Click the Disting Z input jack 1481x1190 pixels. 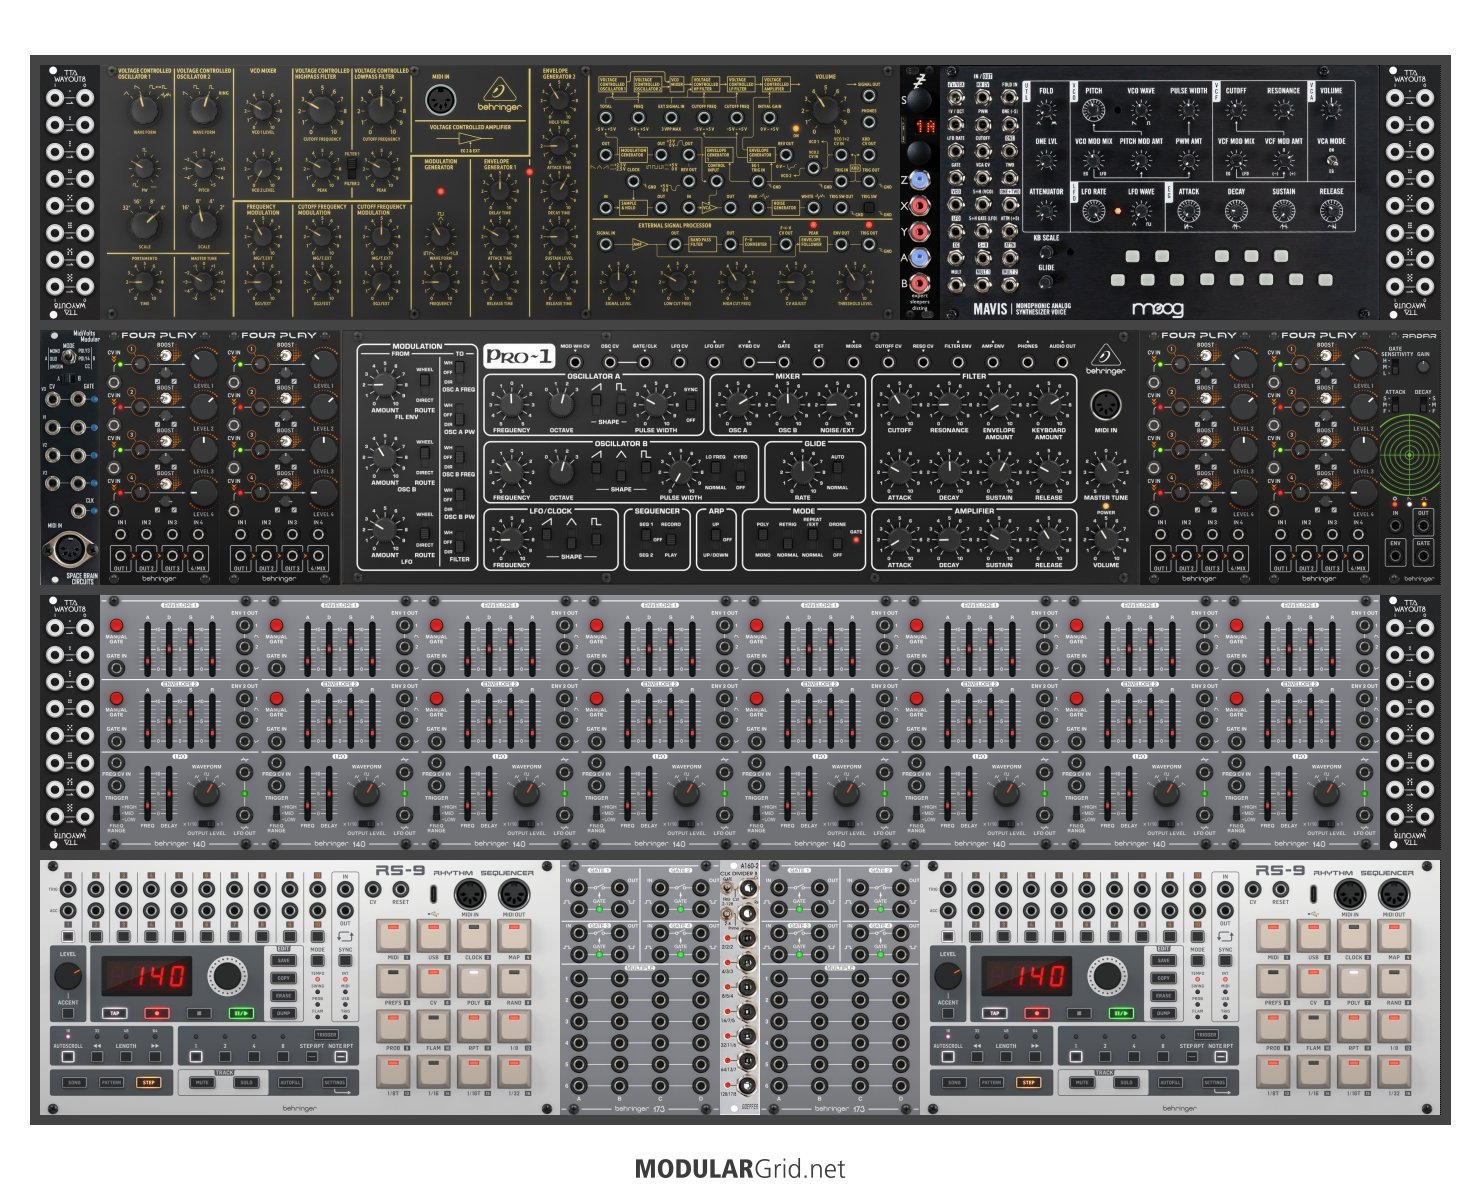(x=920, y=180)
